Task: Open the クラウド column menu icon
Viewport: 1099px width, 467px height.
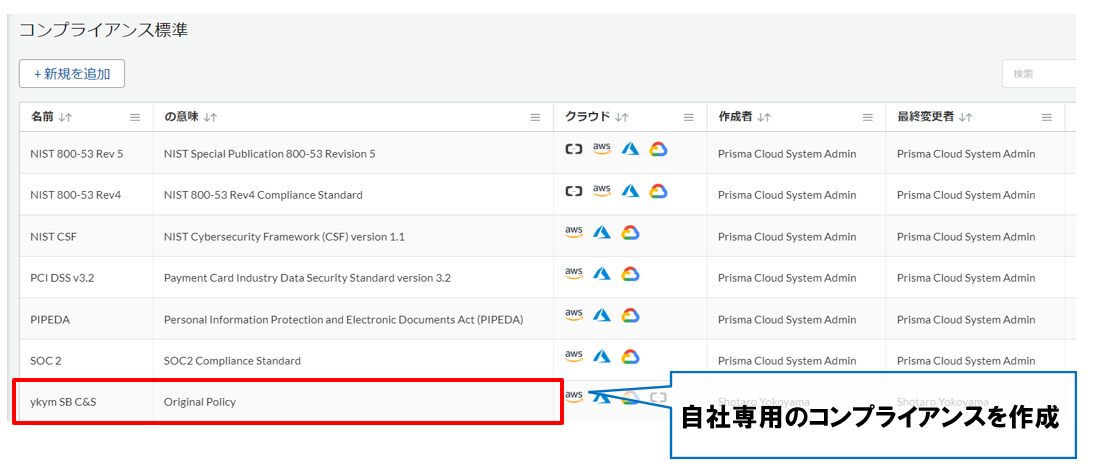Action: pos(689,118)
